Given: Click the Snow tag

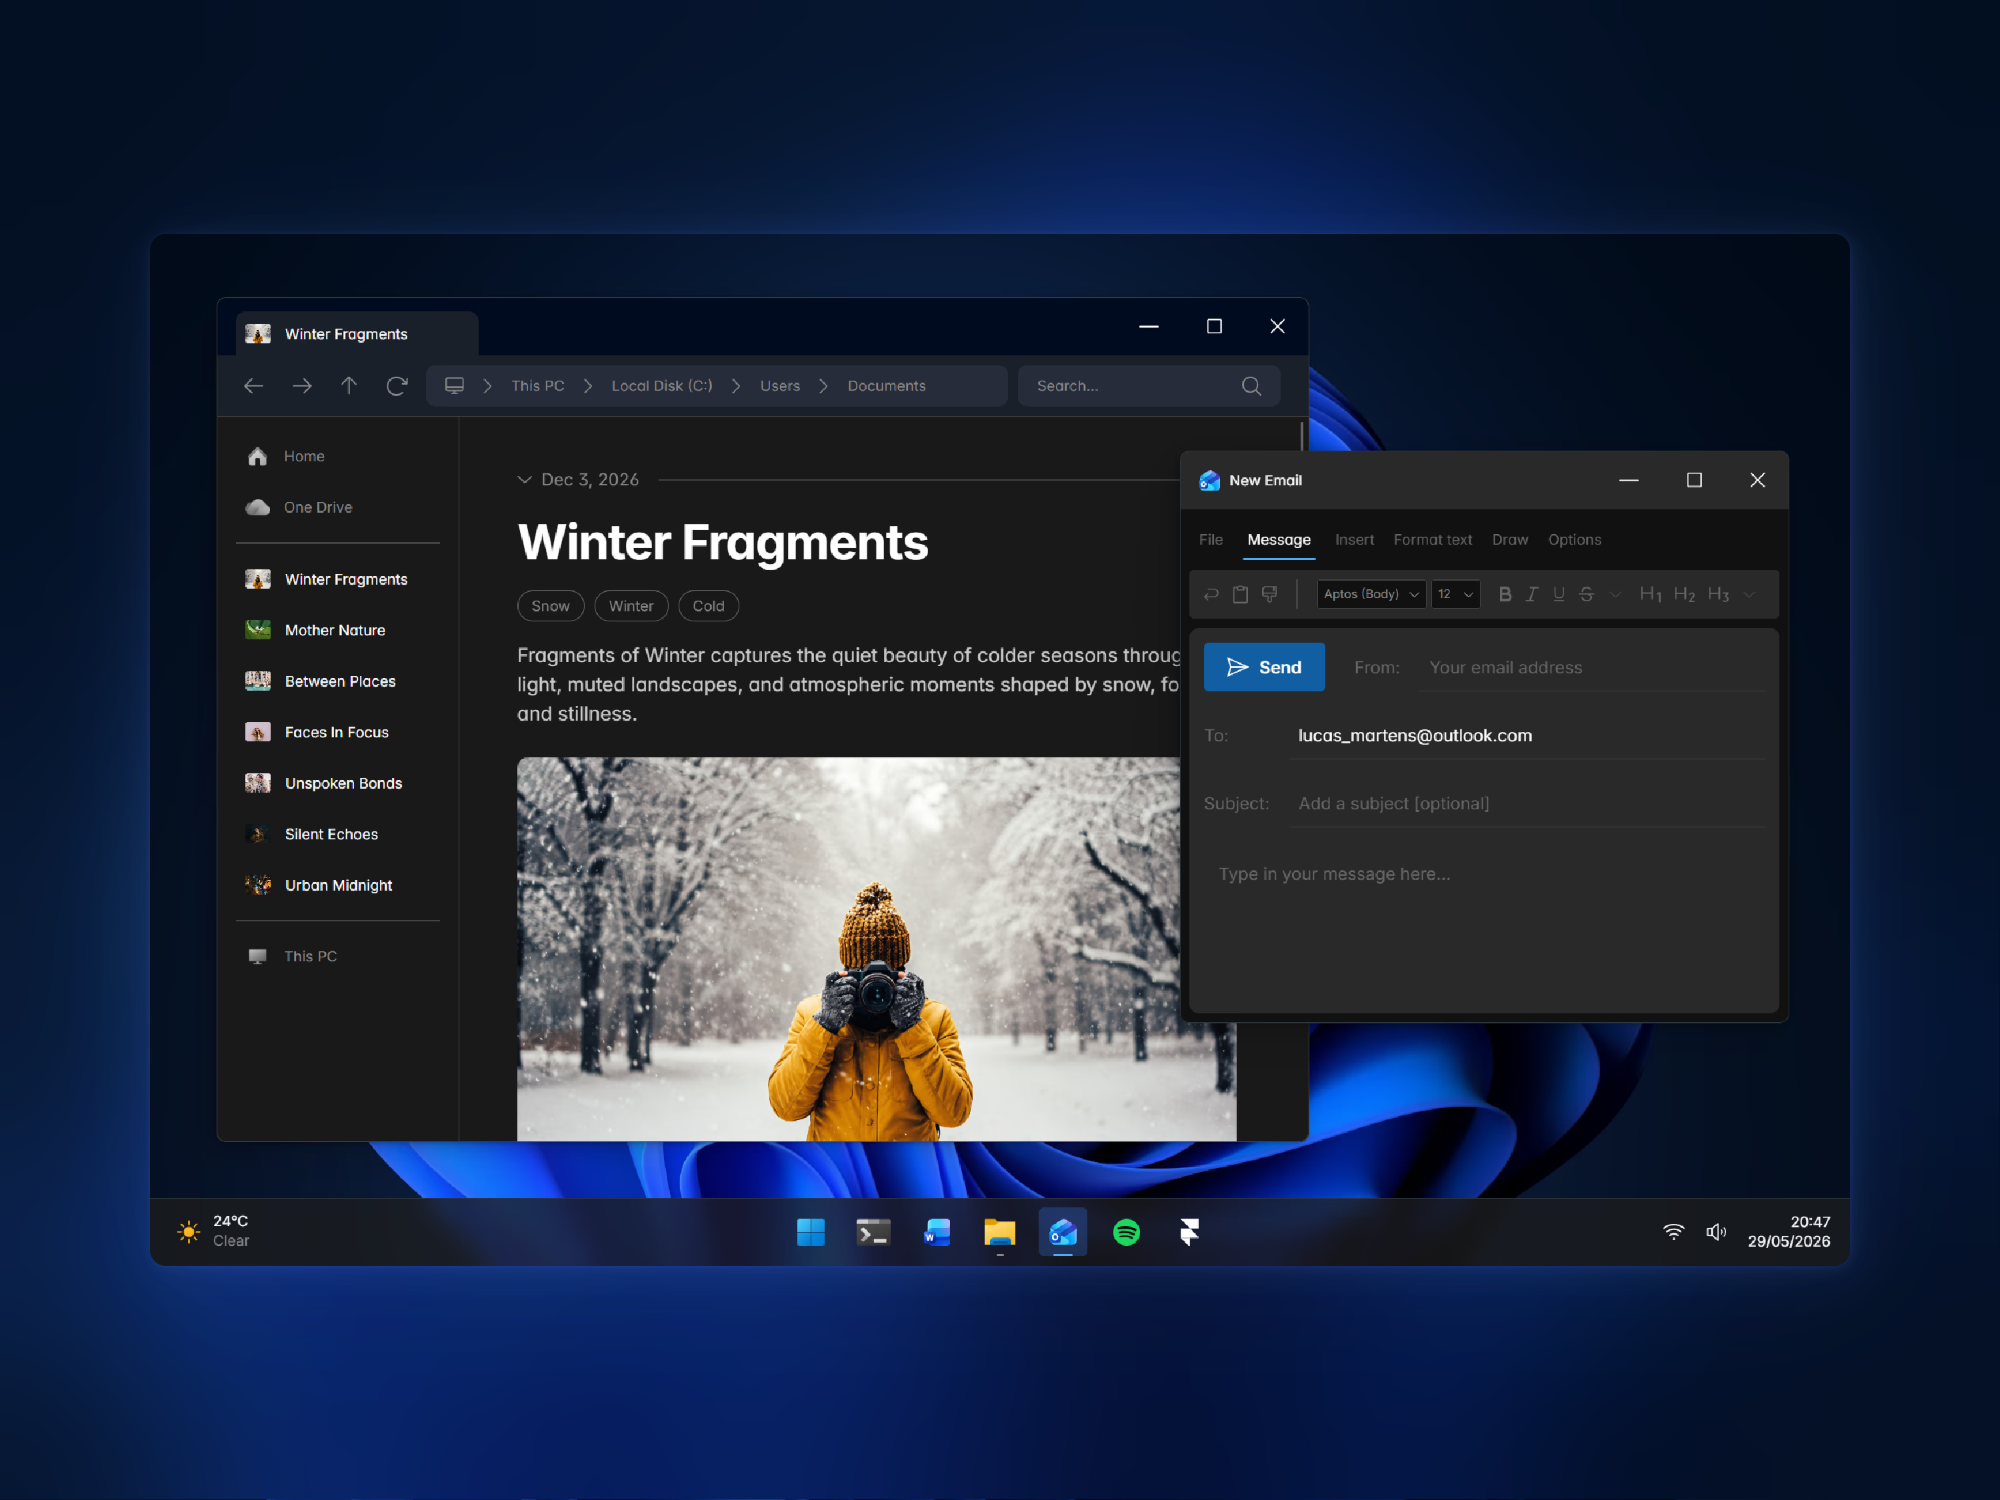Looking at the screenshot, I should click(x=551, y=606).
